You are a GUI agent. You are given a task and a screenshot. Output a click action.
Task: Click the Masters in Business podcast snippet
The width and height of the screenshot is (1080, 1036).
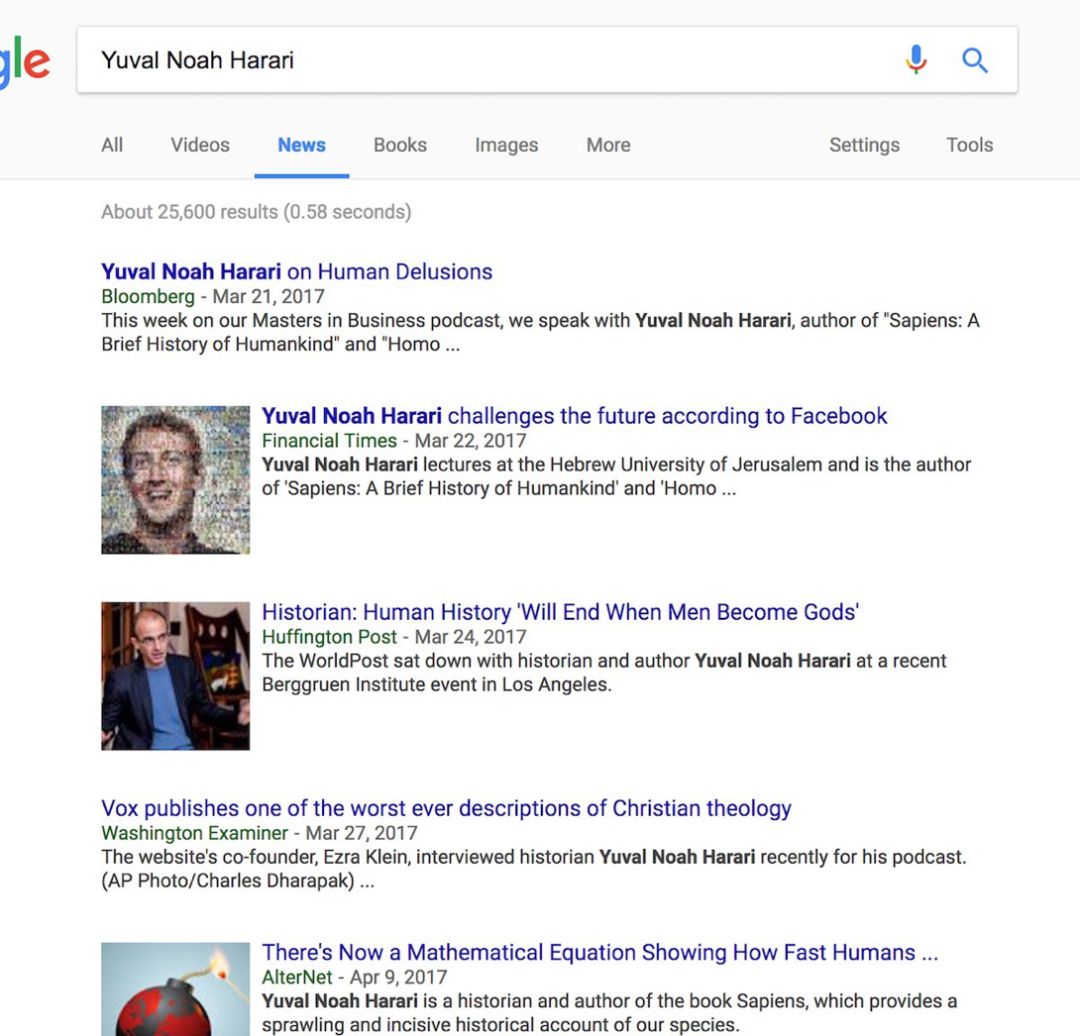point(540,332)
